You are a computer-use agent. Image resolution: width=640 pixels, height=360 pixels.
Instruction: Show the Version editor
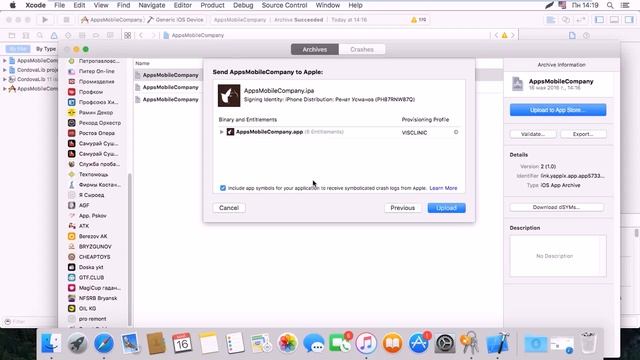(x=580, y=20)
